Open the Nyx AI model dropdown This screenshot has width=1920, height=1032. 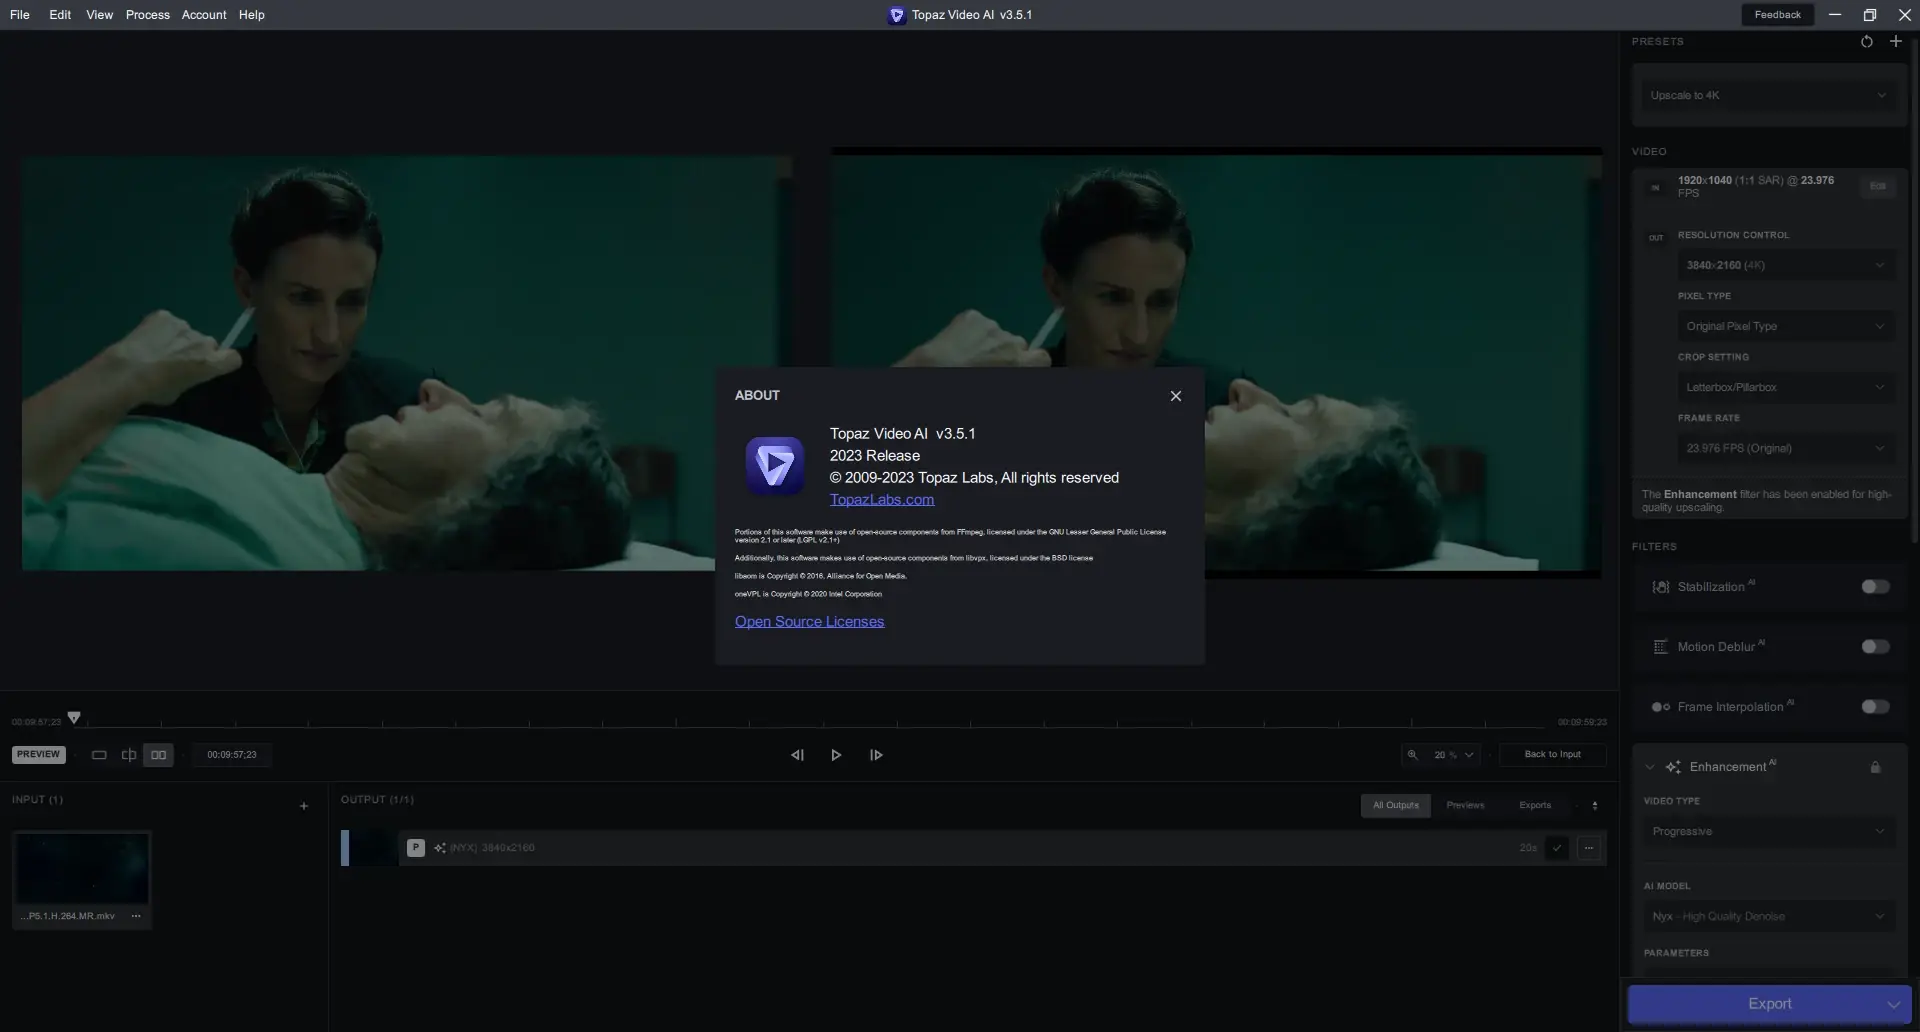click(x=1768, y=917)
